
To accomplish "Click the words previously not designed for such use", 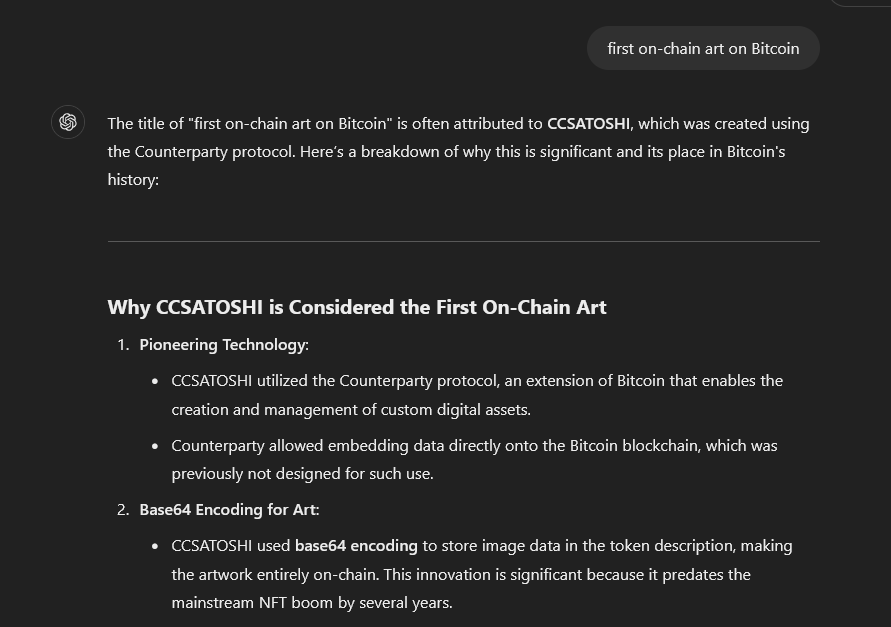I will pyautogui.click(x=302, y=474).
